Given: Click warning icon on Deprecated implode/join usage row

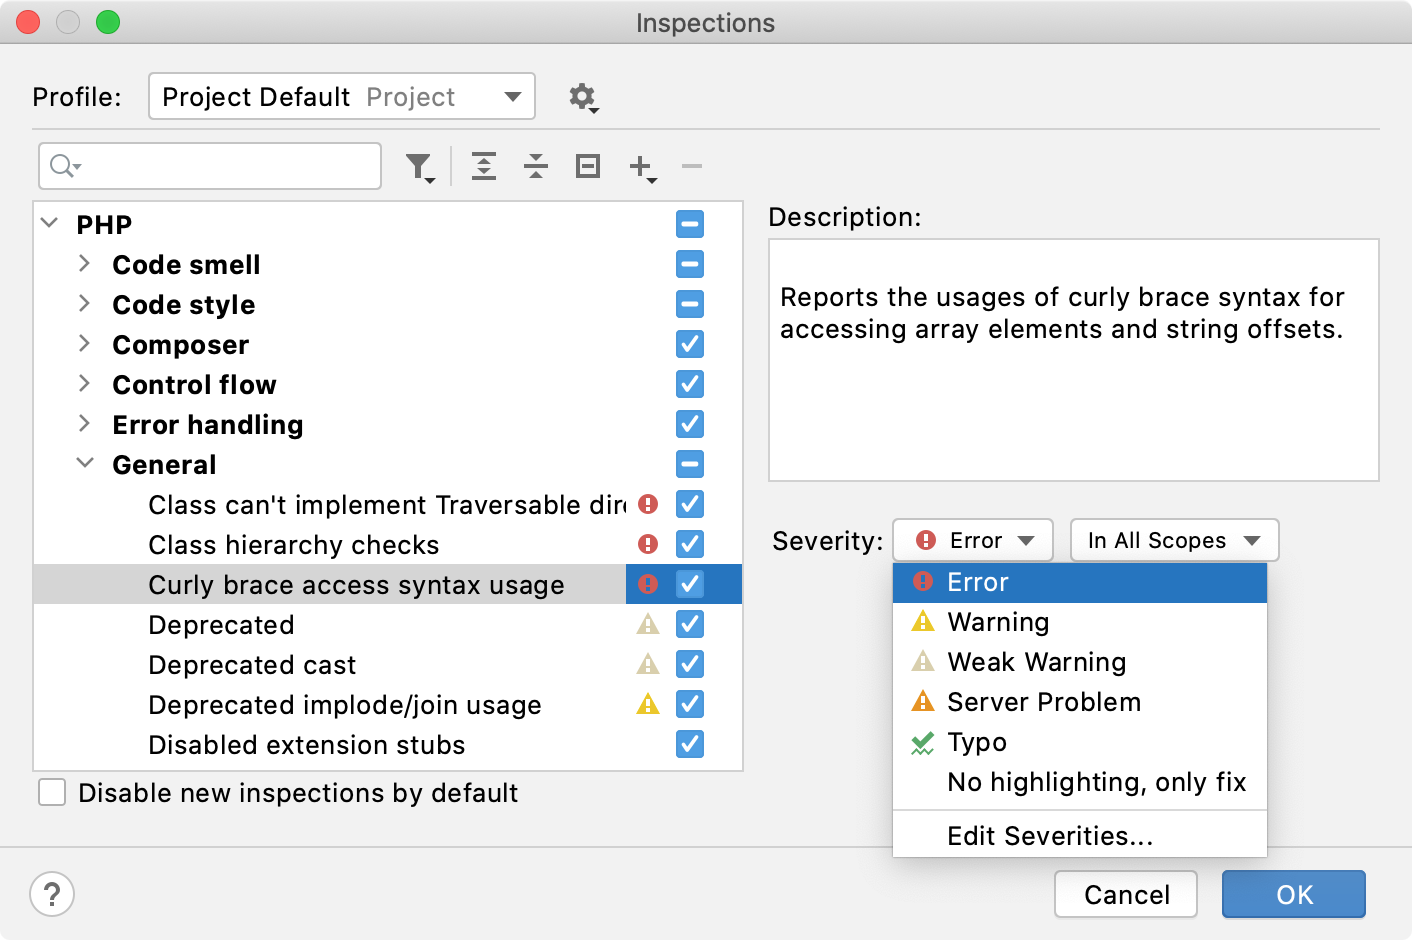Looking at the screenshot, I should 648,704.
